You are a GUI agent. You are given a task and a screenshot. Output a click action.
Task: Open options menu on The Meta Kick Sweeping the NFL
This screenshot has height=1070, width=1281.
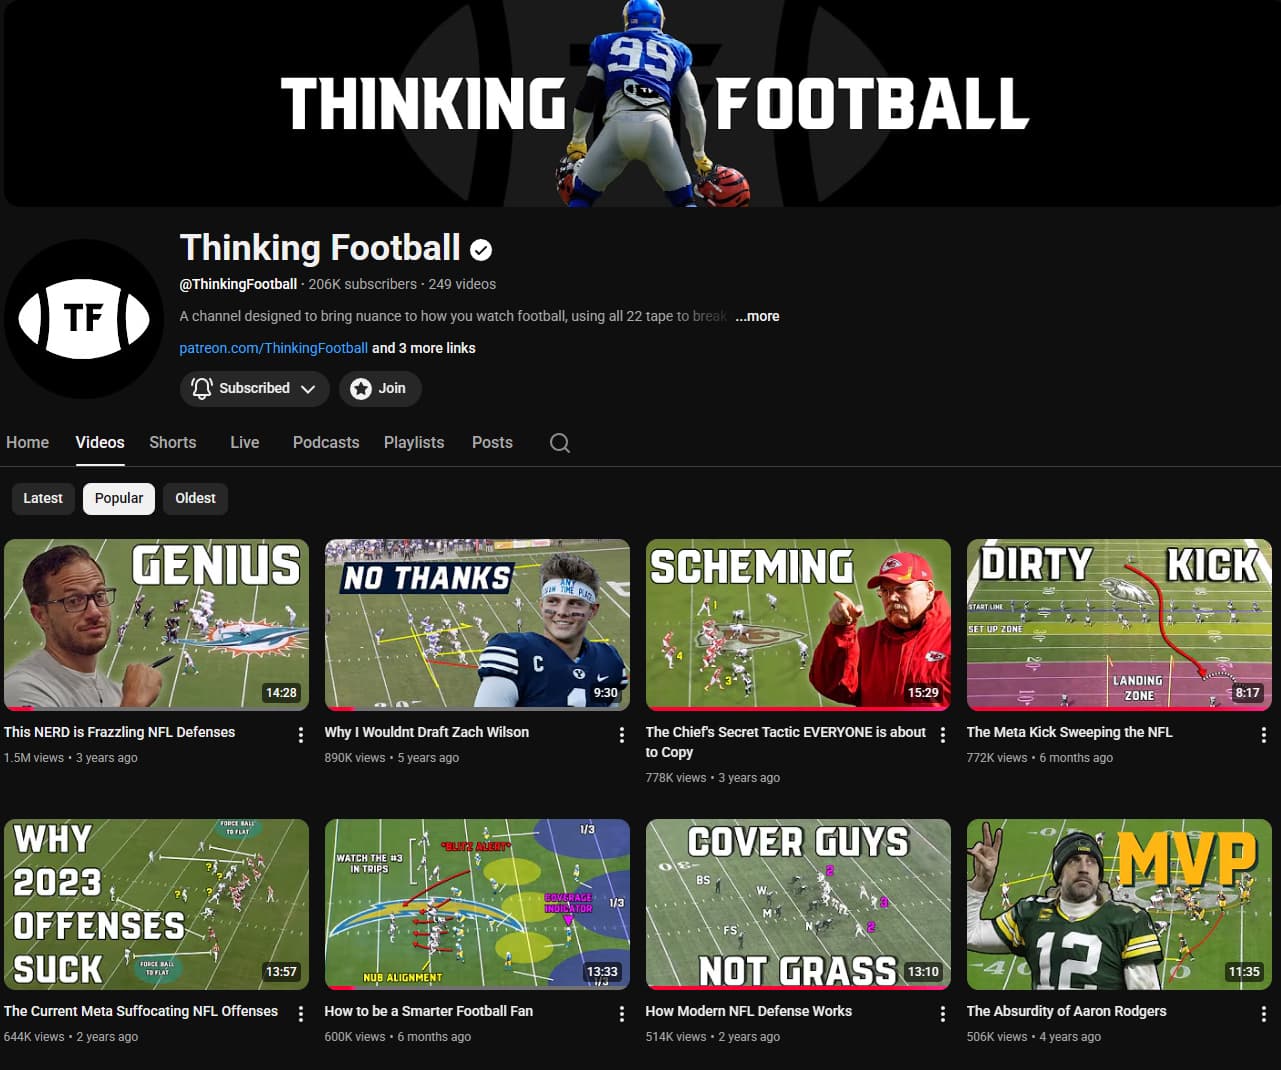tap(1262, 735)
